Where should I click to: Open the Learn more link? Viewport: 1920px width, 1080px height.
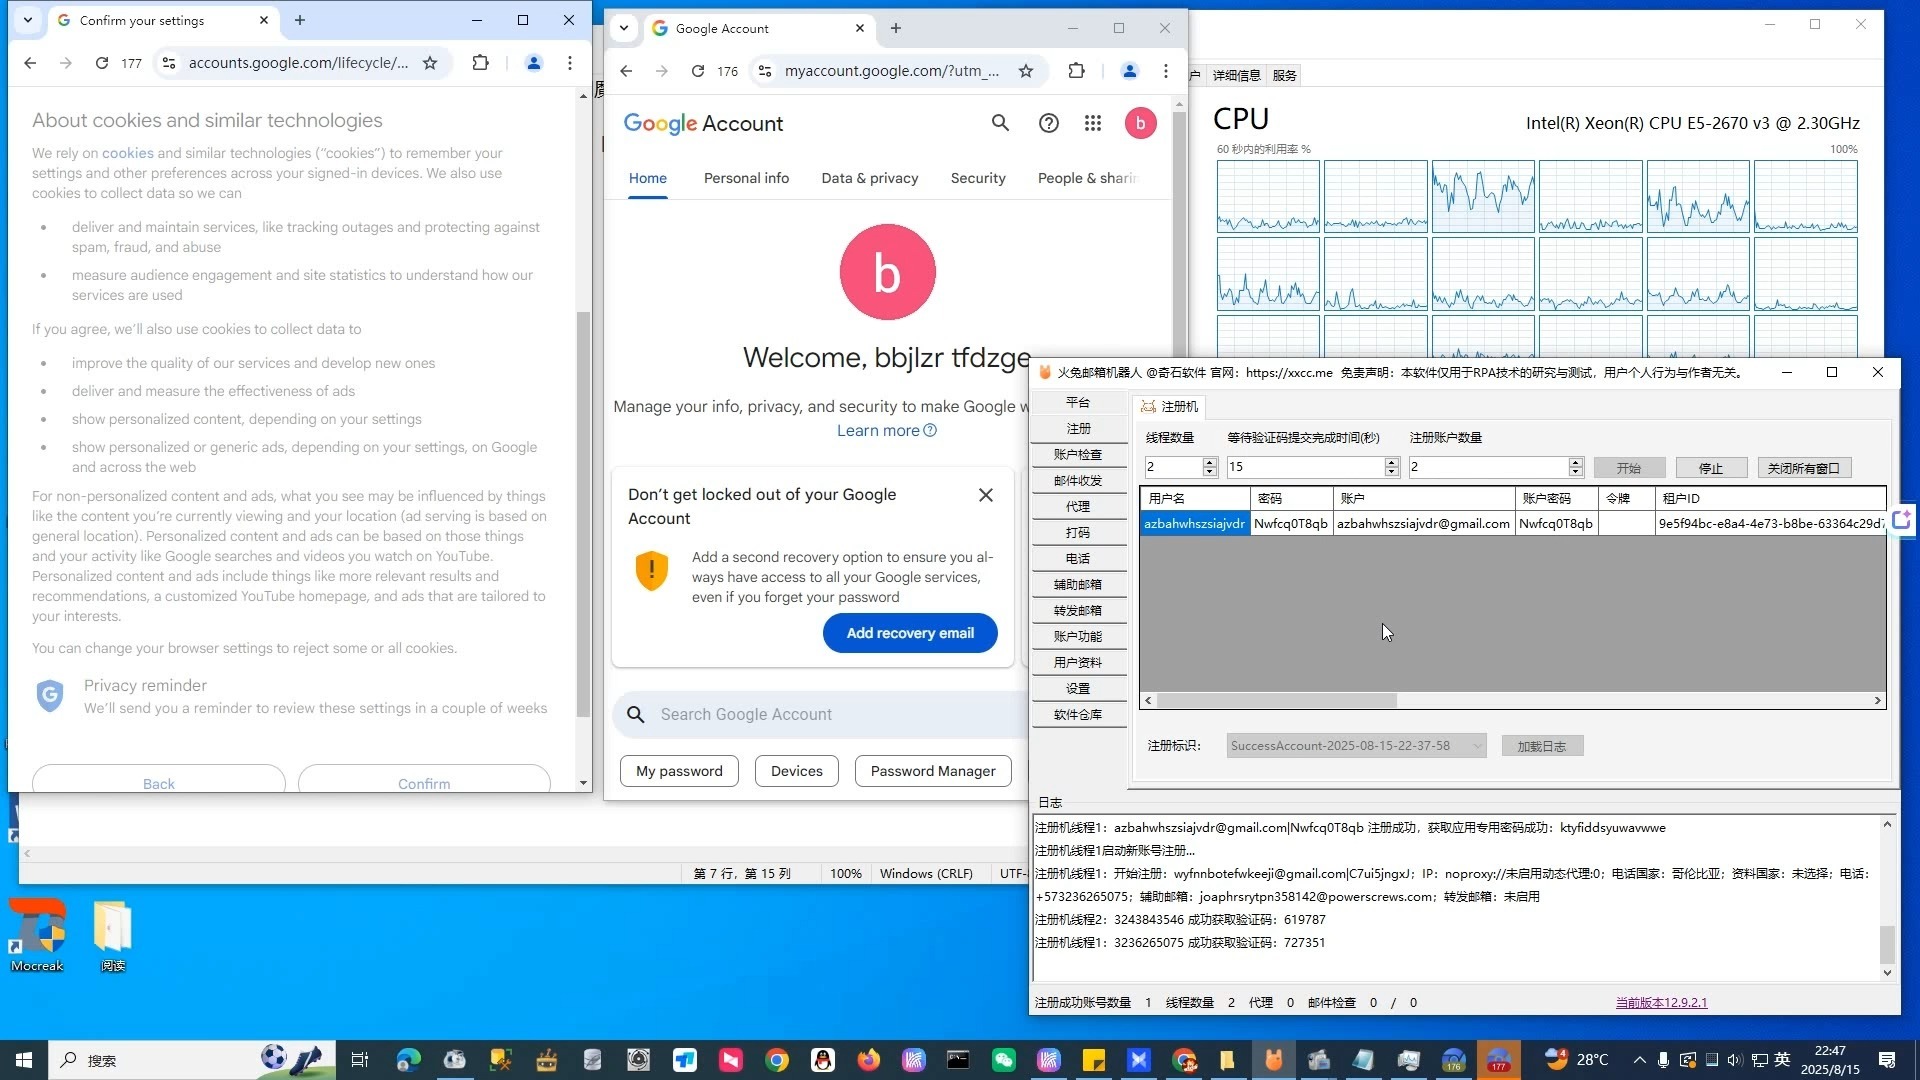pos(878,431)
